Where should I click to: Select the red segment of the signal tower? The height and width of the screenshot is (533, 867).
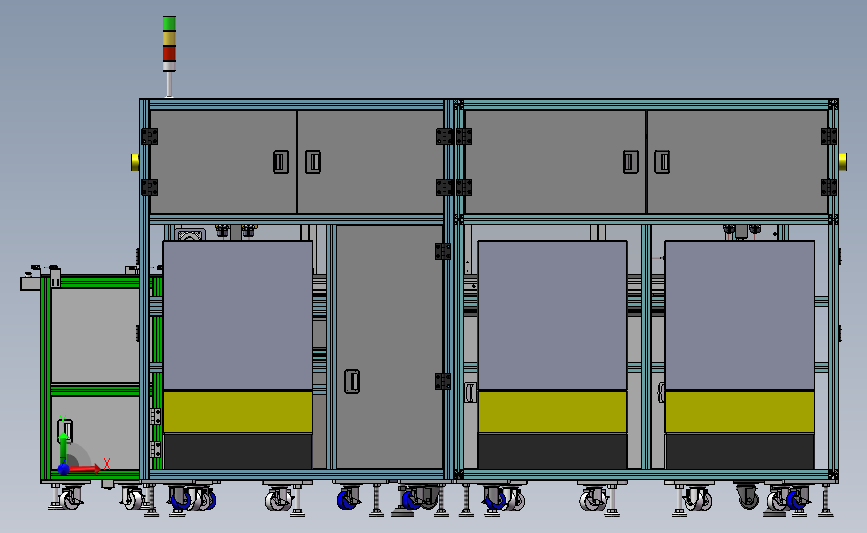click(169, 54)
